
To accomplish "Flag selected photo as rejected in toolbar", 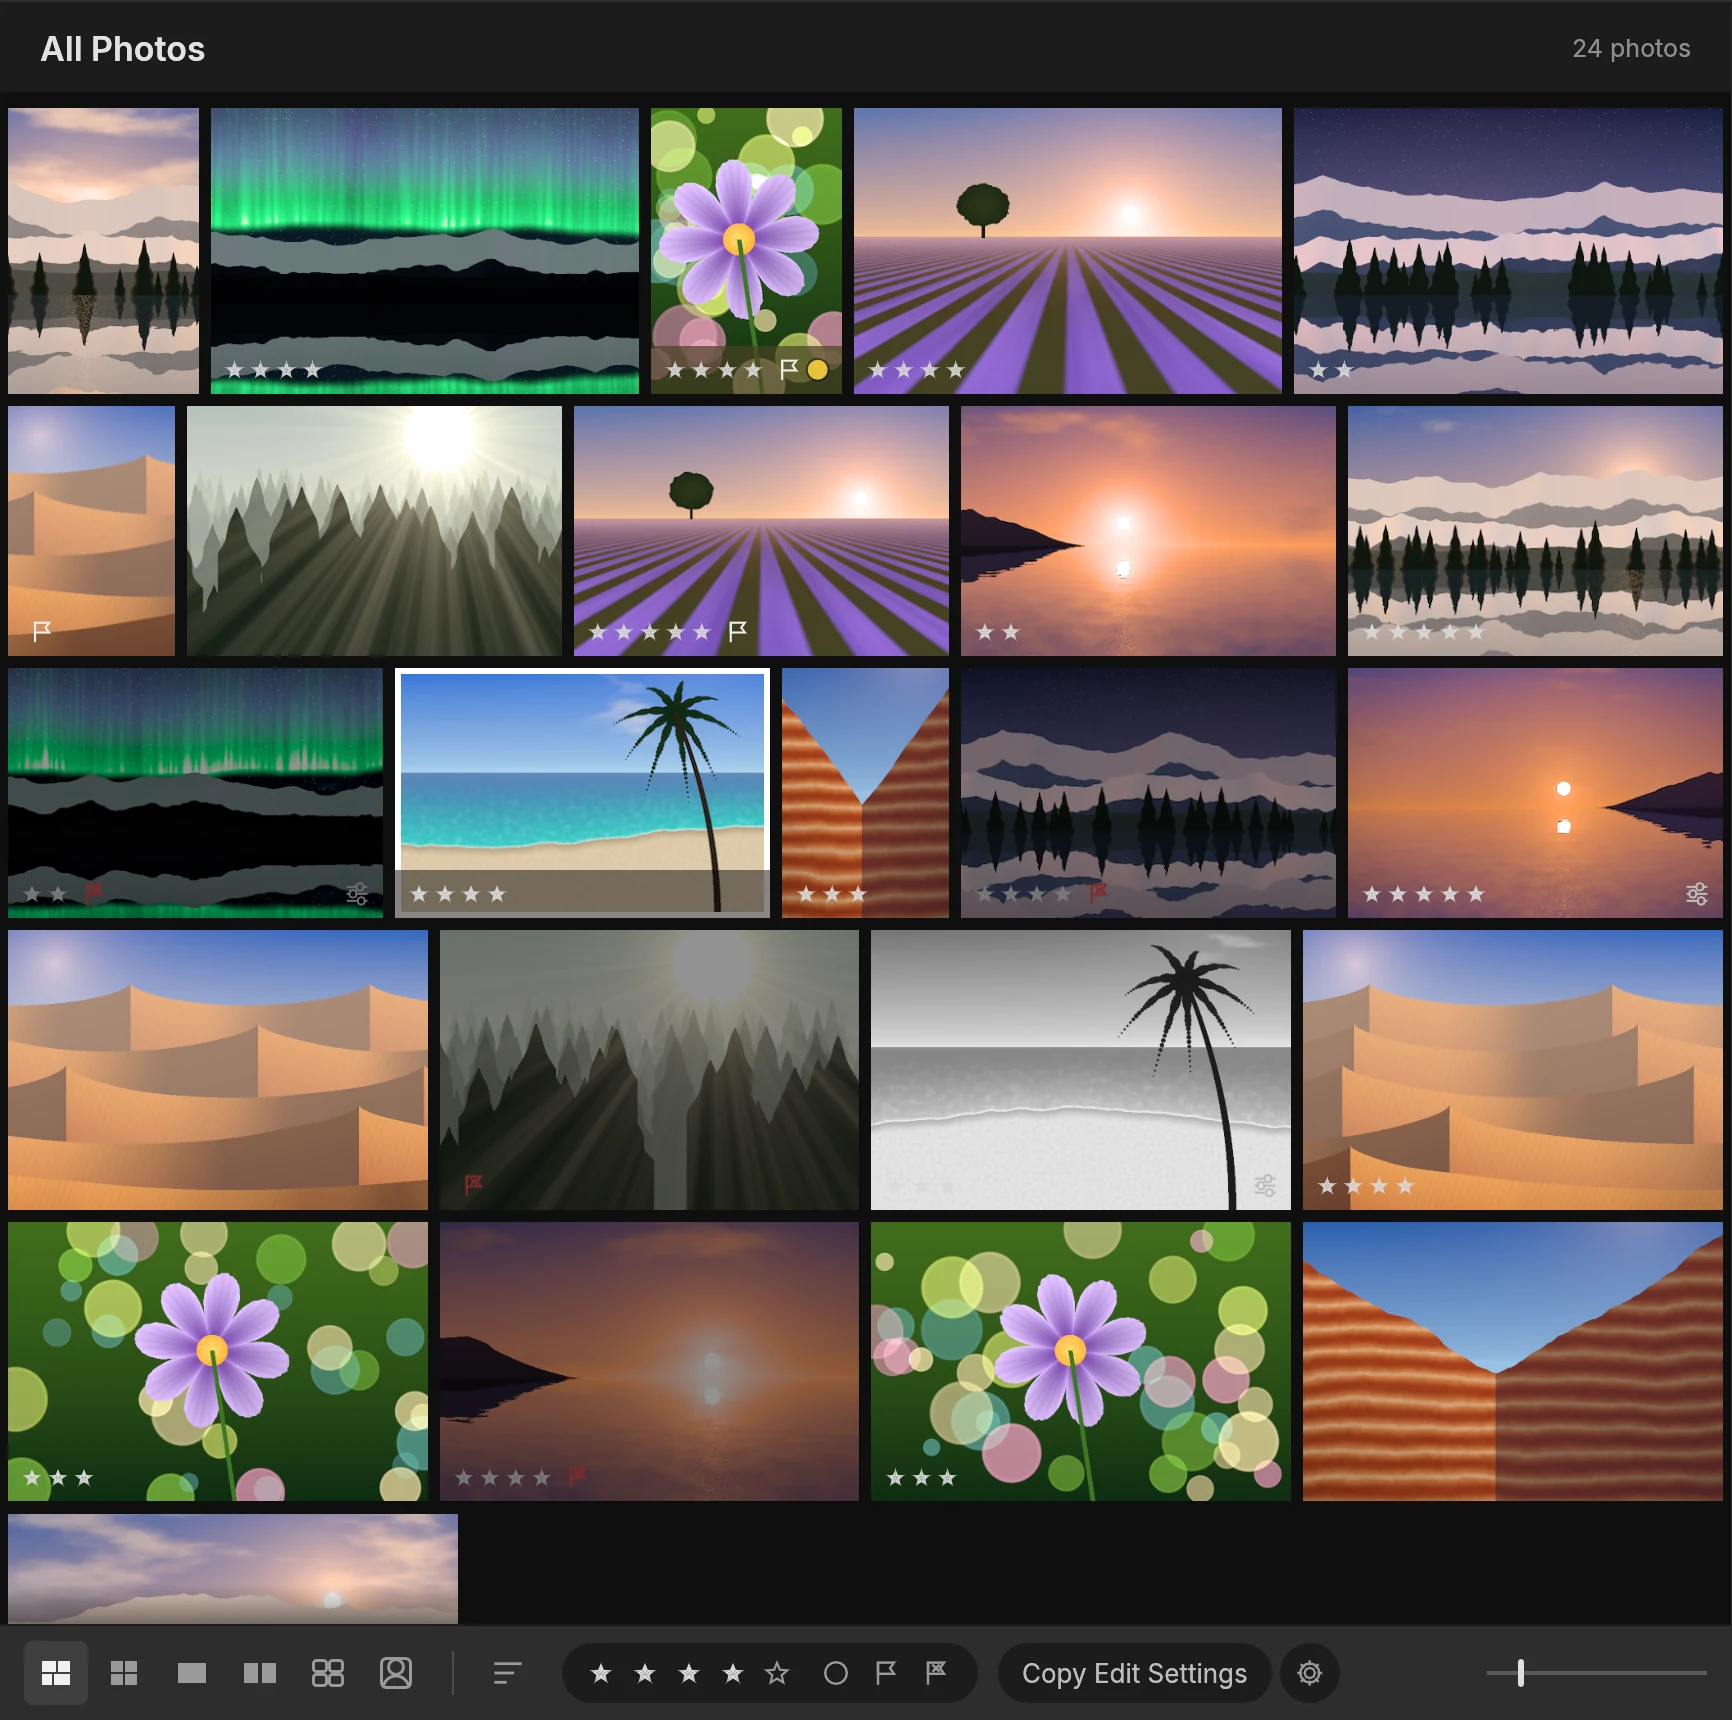I will (x=936, y=1673).
